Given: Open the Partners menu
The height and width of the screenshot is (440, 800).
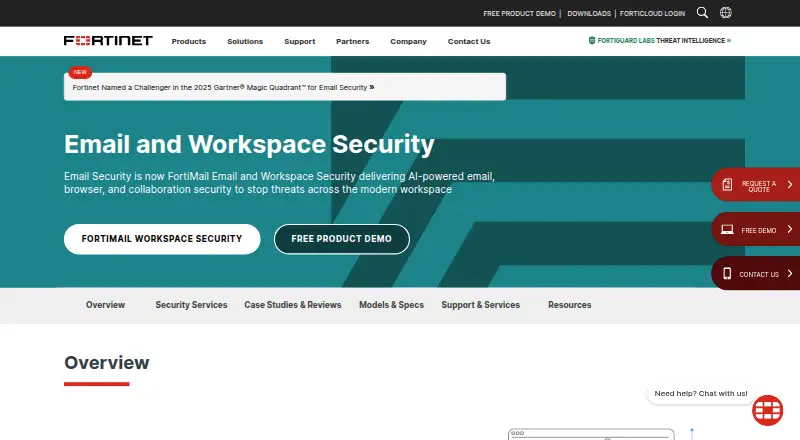Looking at the screenshot, I should (353, 41).
